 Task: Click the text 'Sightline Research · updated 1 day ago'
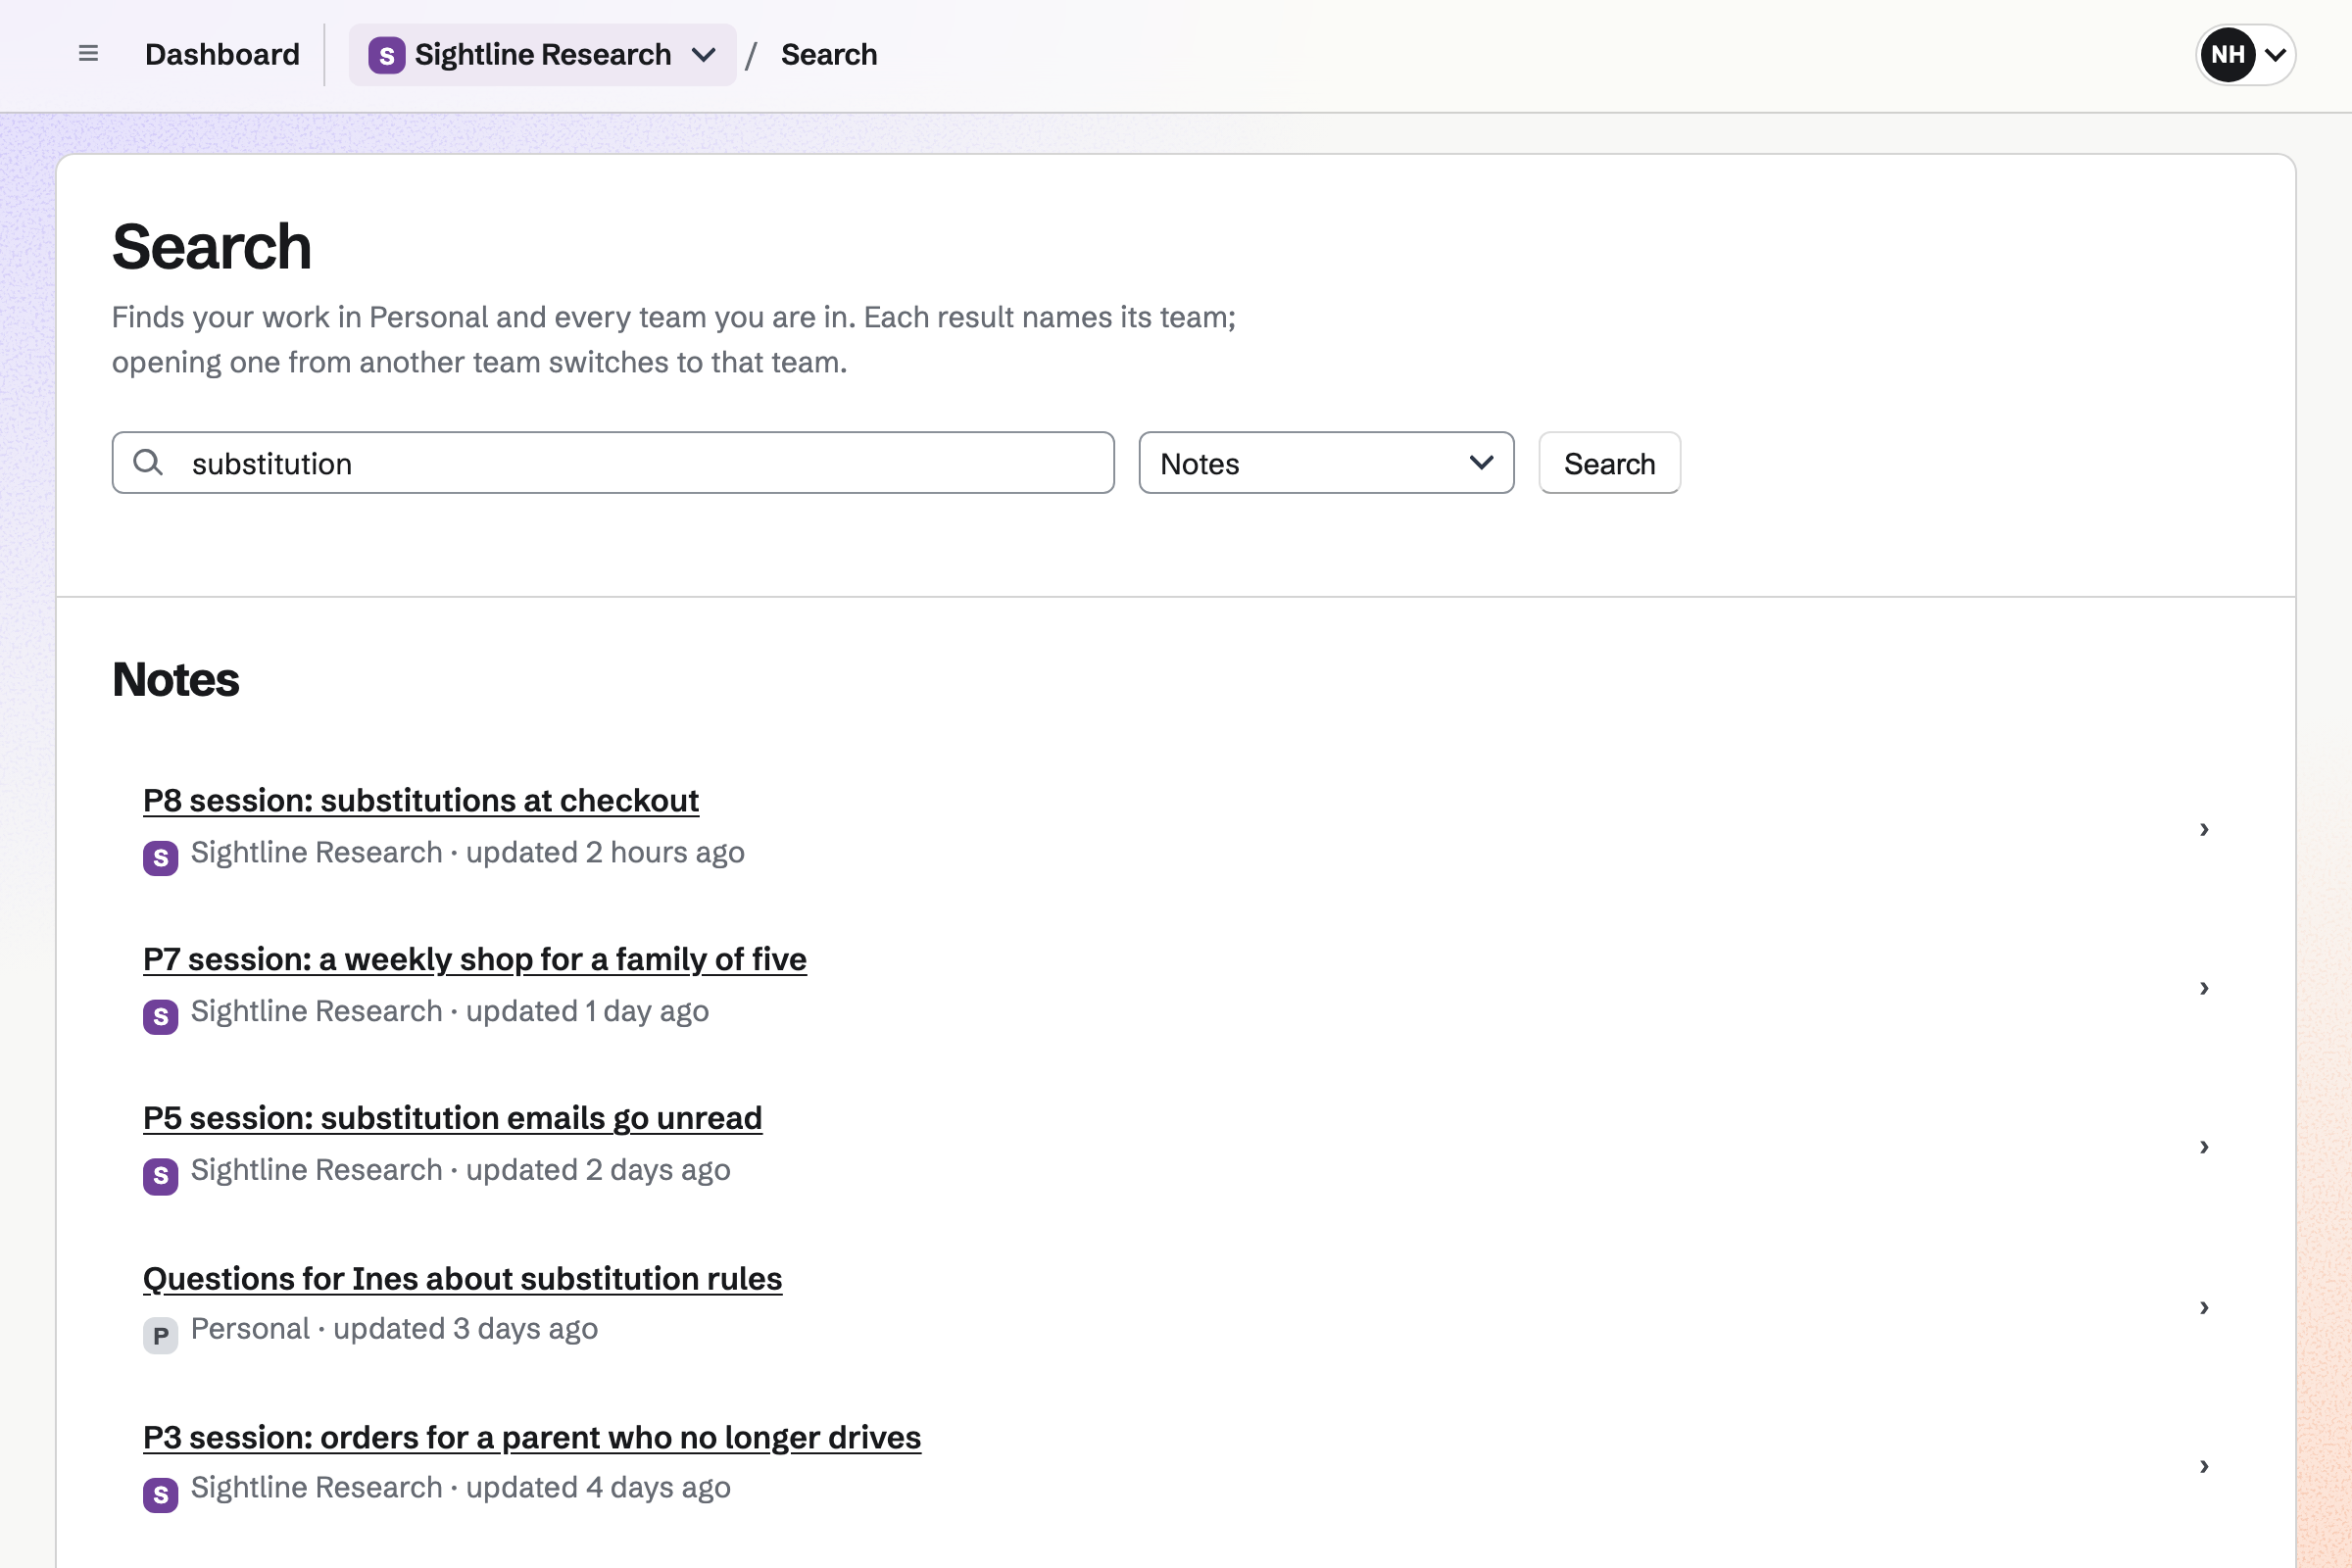click(450, 1012)
